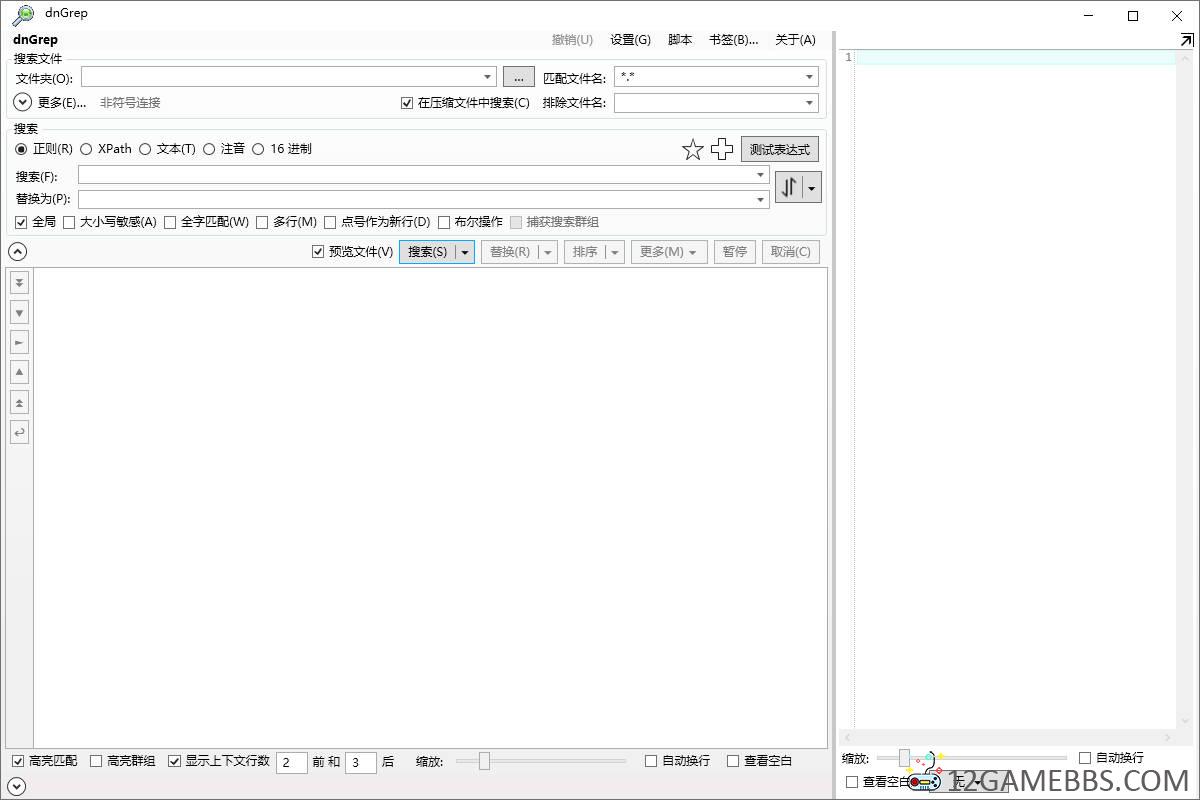
Task: Click the star bookmark icon
Action: click(x=692, y=150)
